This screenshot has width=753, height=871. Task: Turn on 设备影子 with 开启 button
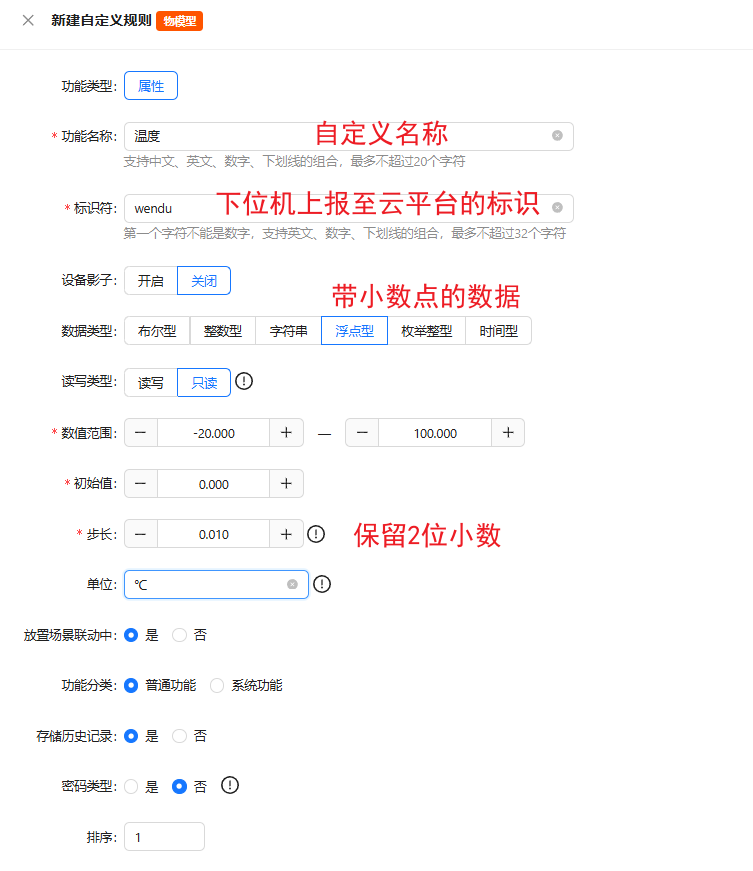click(151, 281)
